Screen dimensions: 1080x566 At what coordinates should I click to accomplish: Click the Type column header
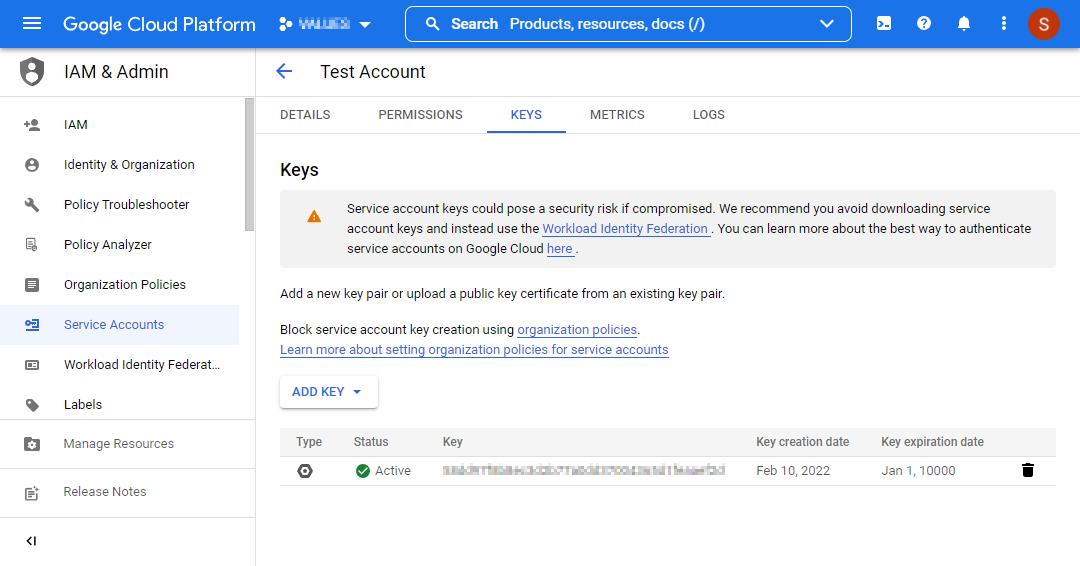point(309,442)
